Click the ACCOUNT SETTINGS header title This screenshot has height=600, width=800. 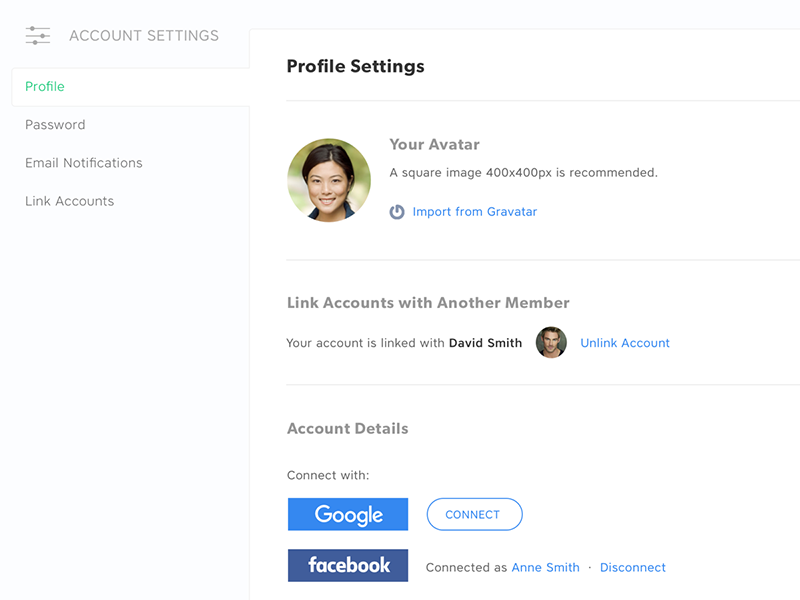(x=144, y=36)
